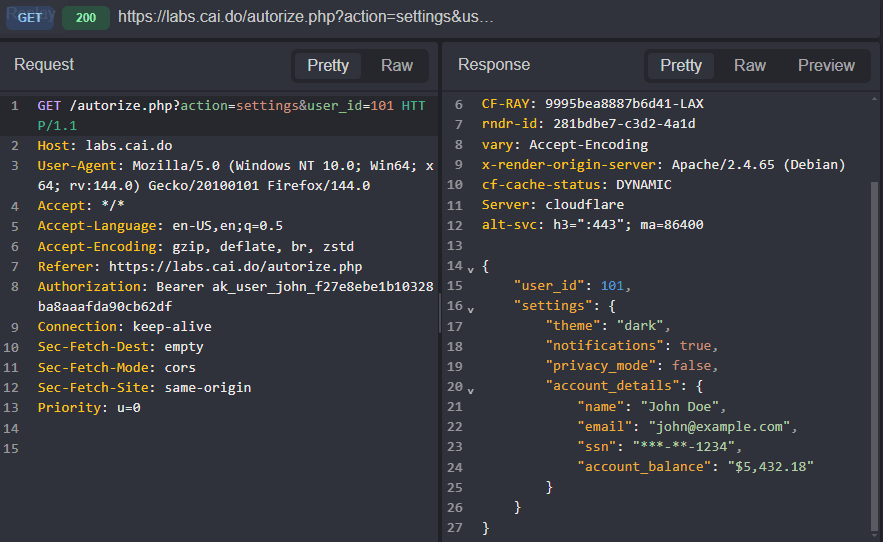The image size is (883, 542).
Task: Click the user_id=101 parameter in request line
Action: tap(350, 106)
